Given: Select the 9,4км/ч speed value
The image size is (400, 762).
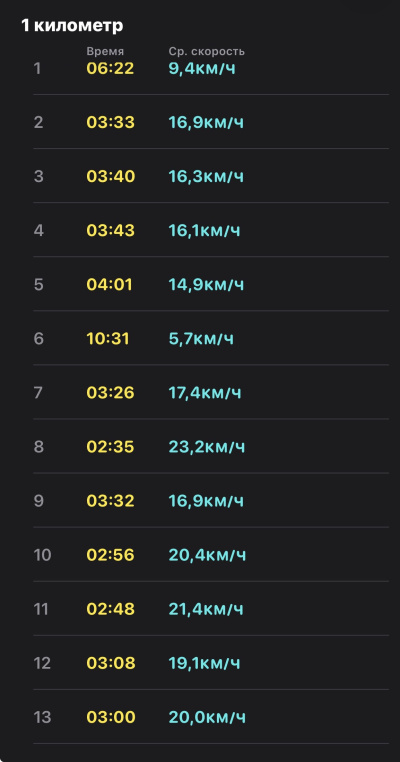Looking at the screenshot, I should pyautogui.click(x=202, y=69).
